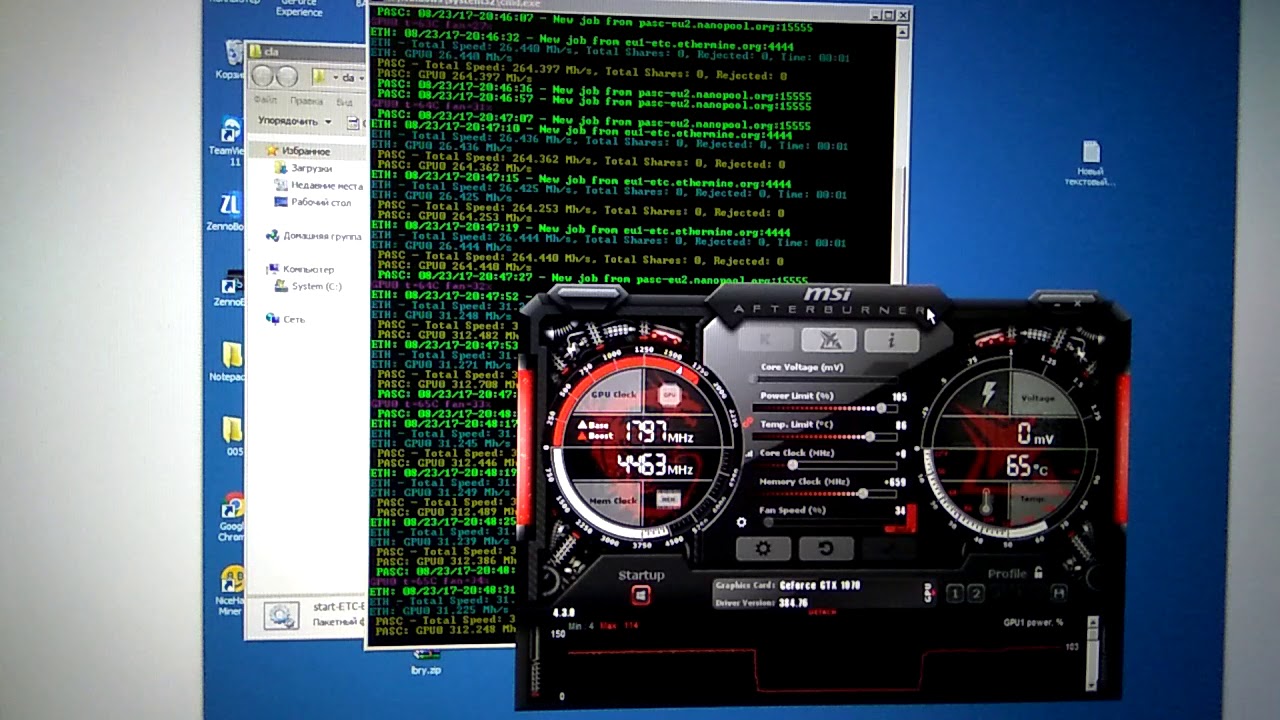Click the Afterburner info 'i' button
This screenshot has height=720, width=1280.
click(891, 341)
